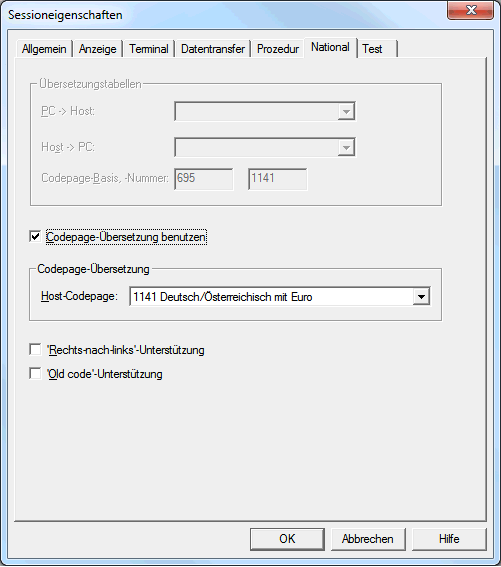Click the Codepage-Basis field showing 695
Viewport: 501px width, 567px height.
pos(204,179)
